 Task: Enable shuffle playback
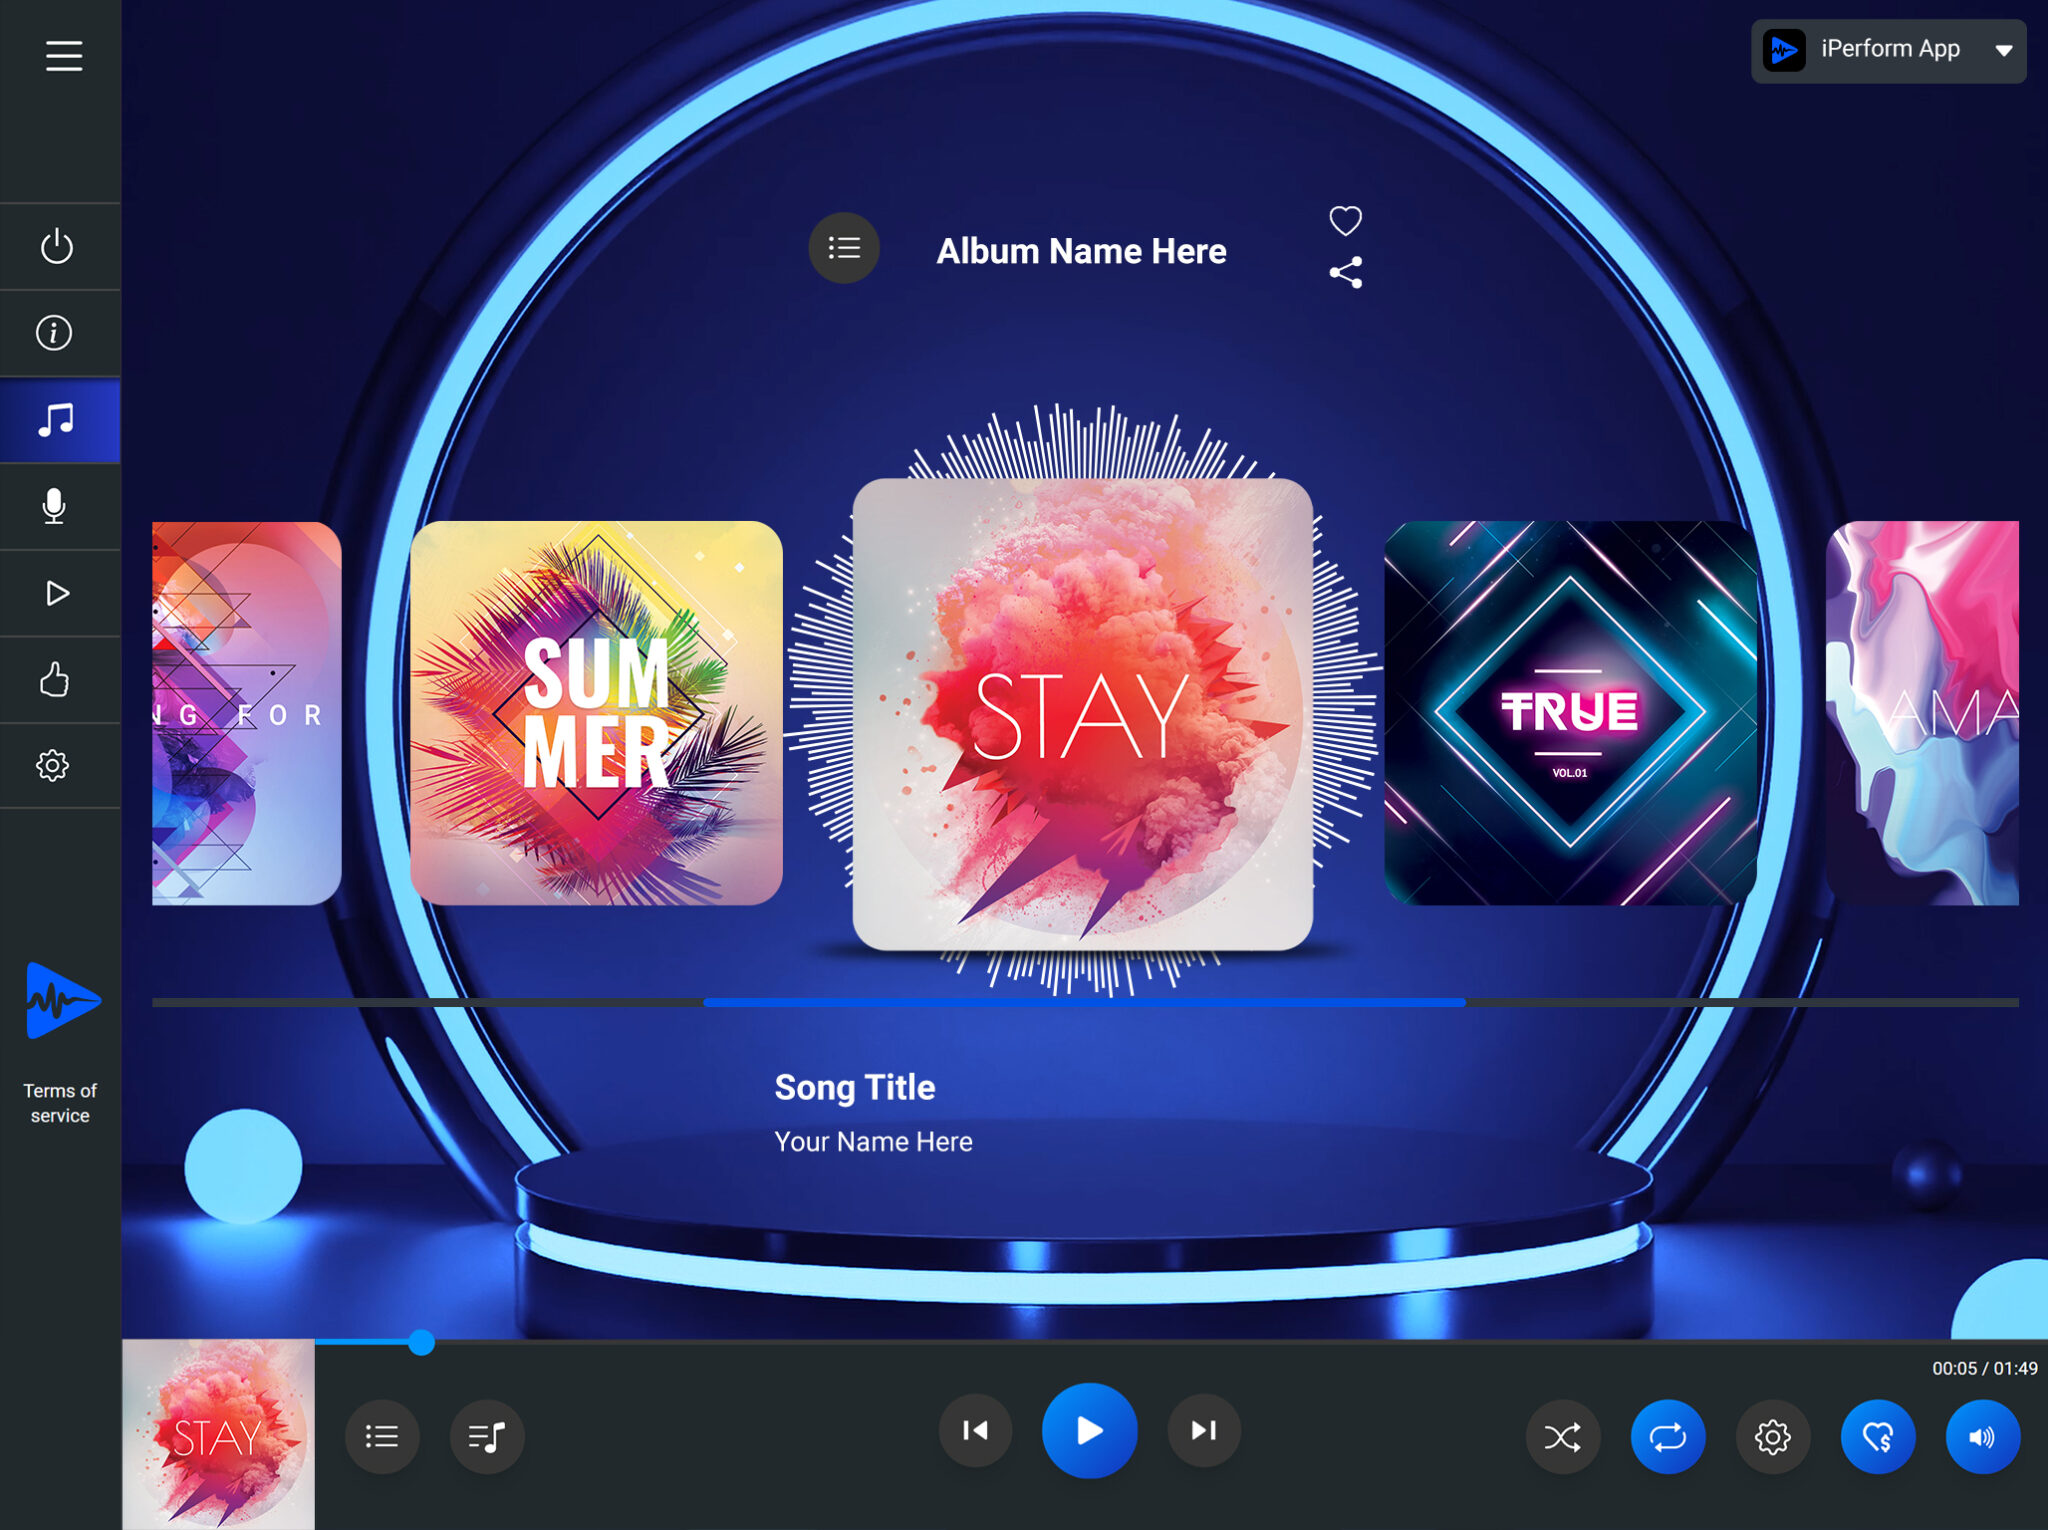coord(1563,1436)
